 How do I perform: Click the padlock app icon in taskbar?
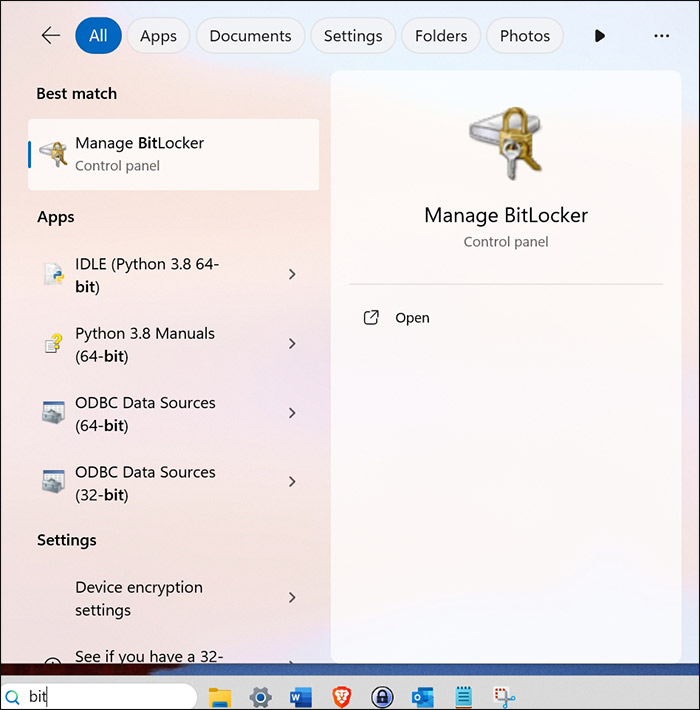(381, 697)
